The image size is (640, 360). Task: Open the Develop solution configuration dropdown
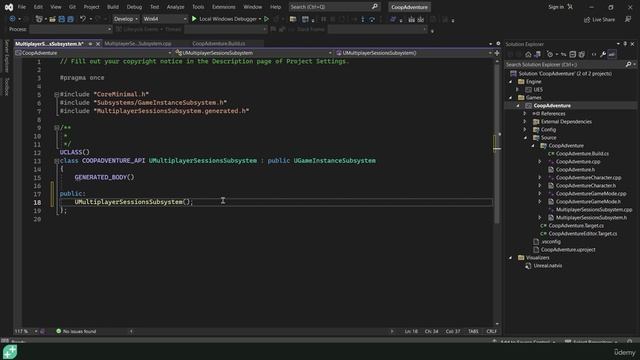[126, 19]
